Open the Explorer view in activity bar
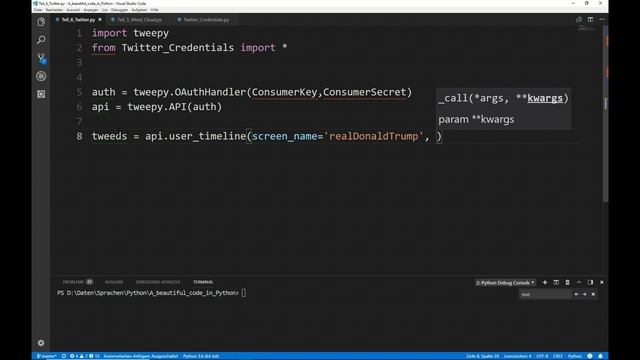This screenshot has height=360, width=640. [41, 22]
